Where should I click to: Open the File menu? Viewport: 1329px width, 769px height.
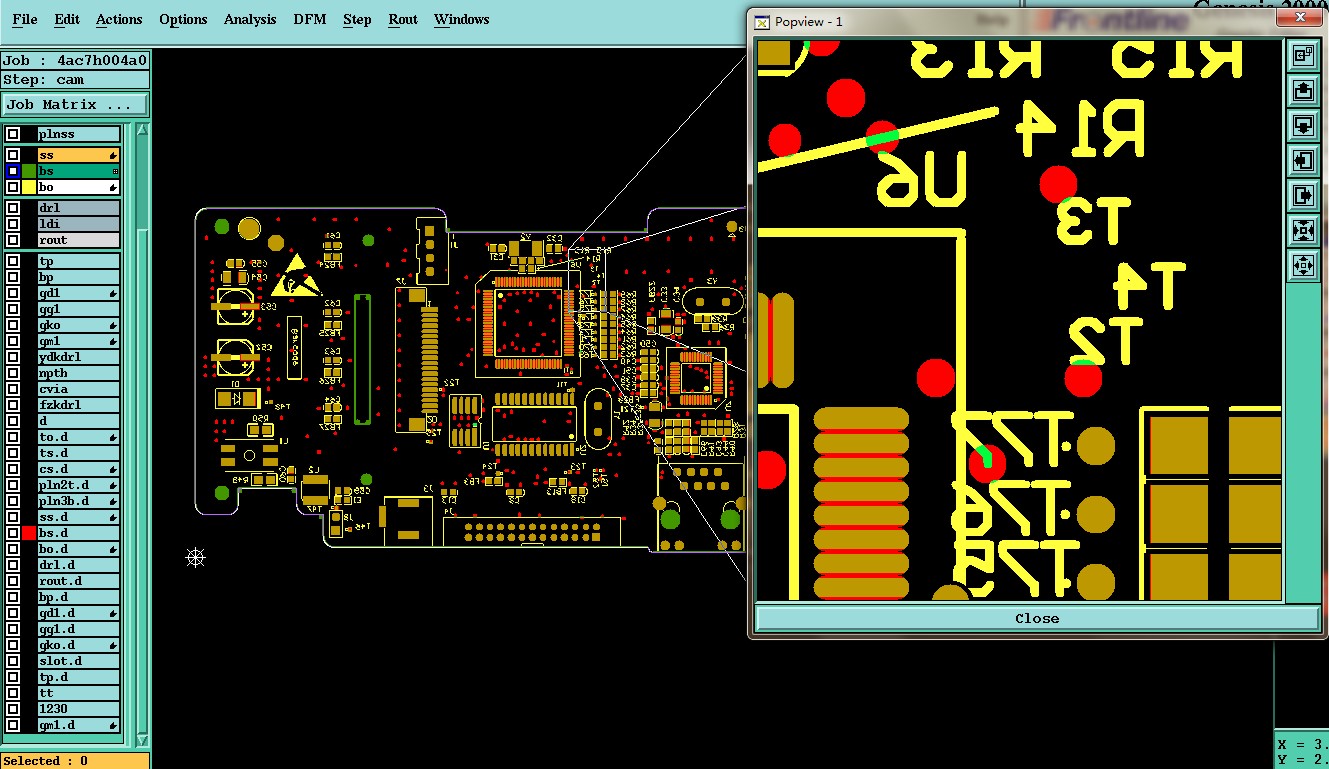pyautogui.click(x=25, y=20)
